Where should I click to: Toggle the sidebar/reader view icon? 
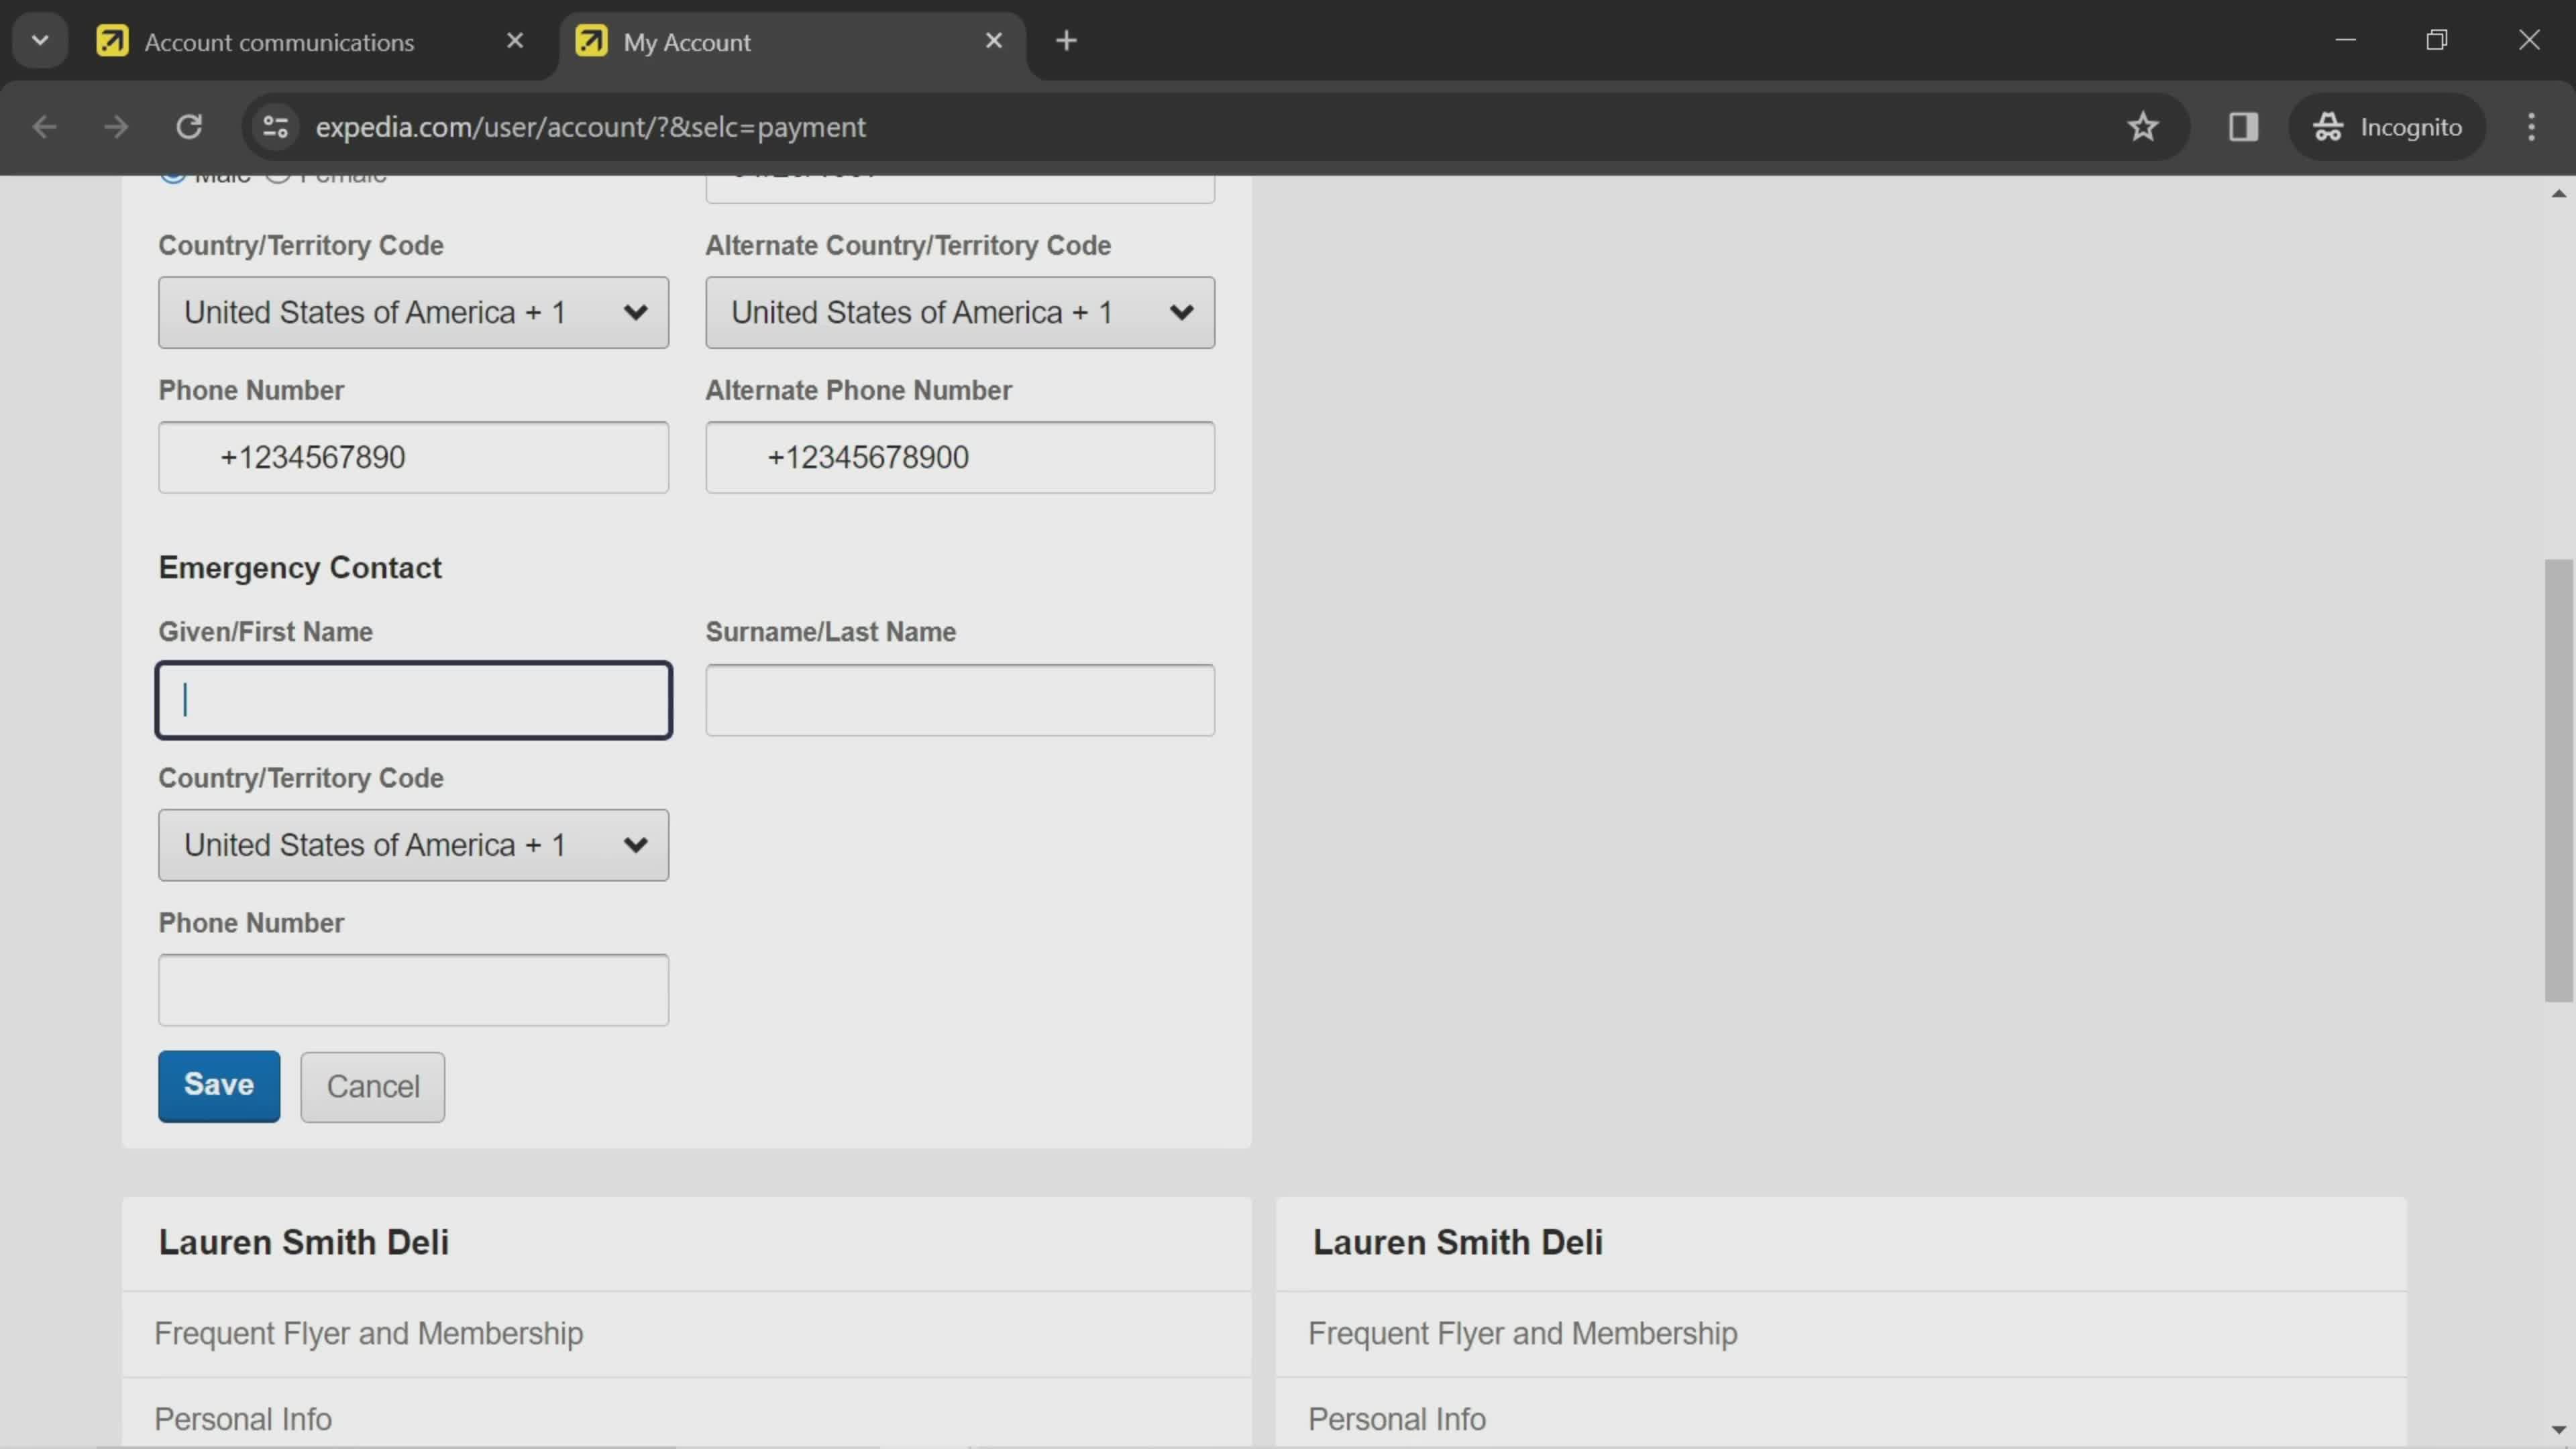click(2243, 125)
